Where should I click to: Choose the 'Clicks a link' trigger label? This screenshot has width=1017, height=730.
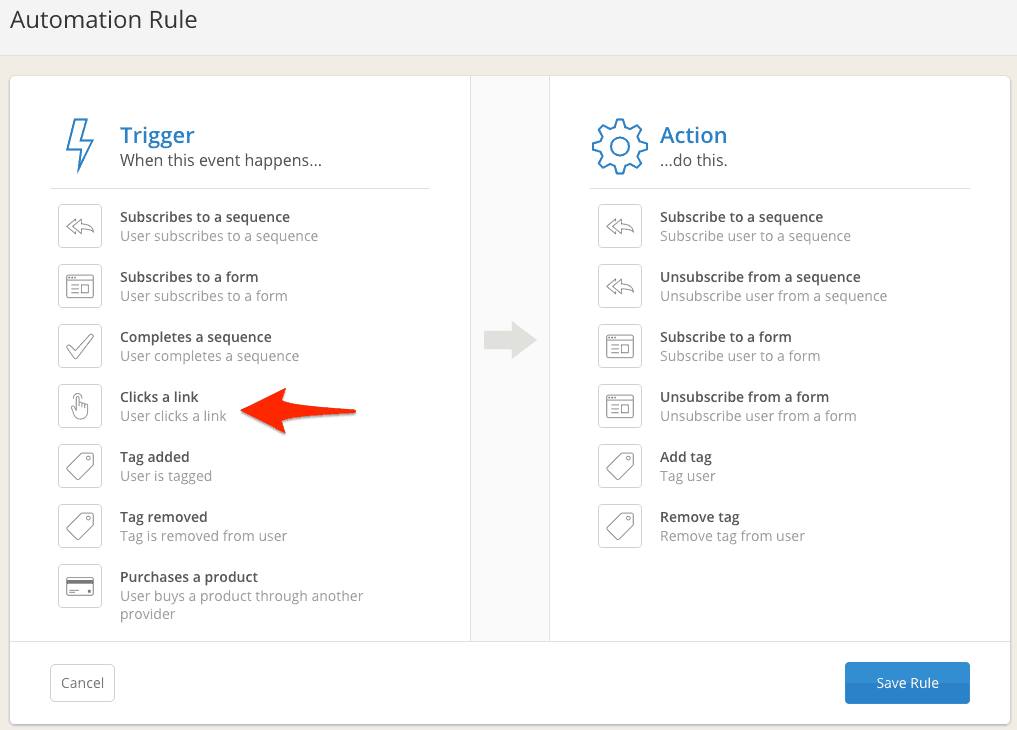coord(159,397)
